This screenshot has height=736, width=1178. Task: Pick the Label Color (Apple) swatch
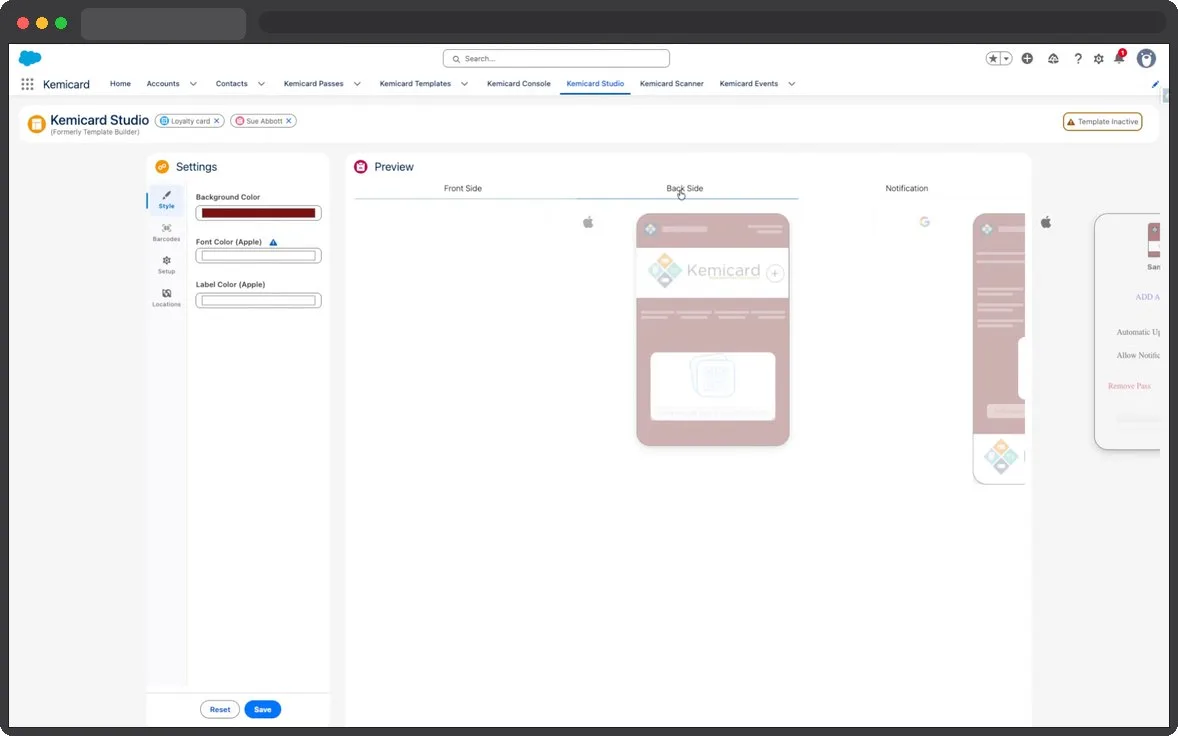[258, 300]
